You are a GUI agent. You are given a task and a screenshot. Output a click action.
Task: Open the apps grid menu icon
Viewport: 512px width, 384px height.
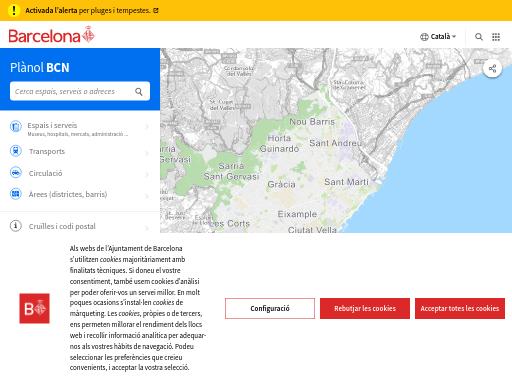pos(496,37)
